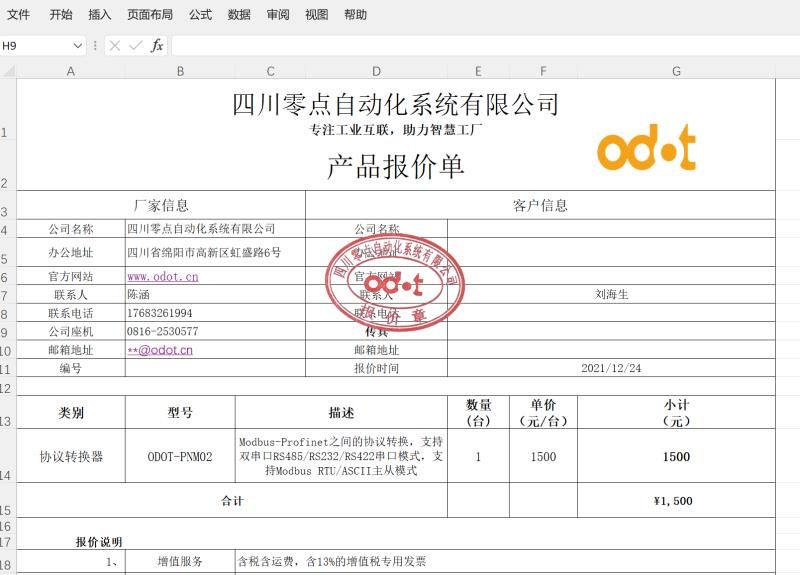
Task: Click the Name Box showing H9
Action: pos(36,46)
